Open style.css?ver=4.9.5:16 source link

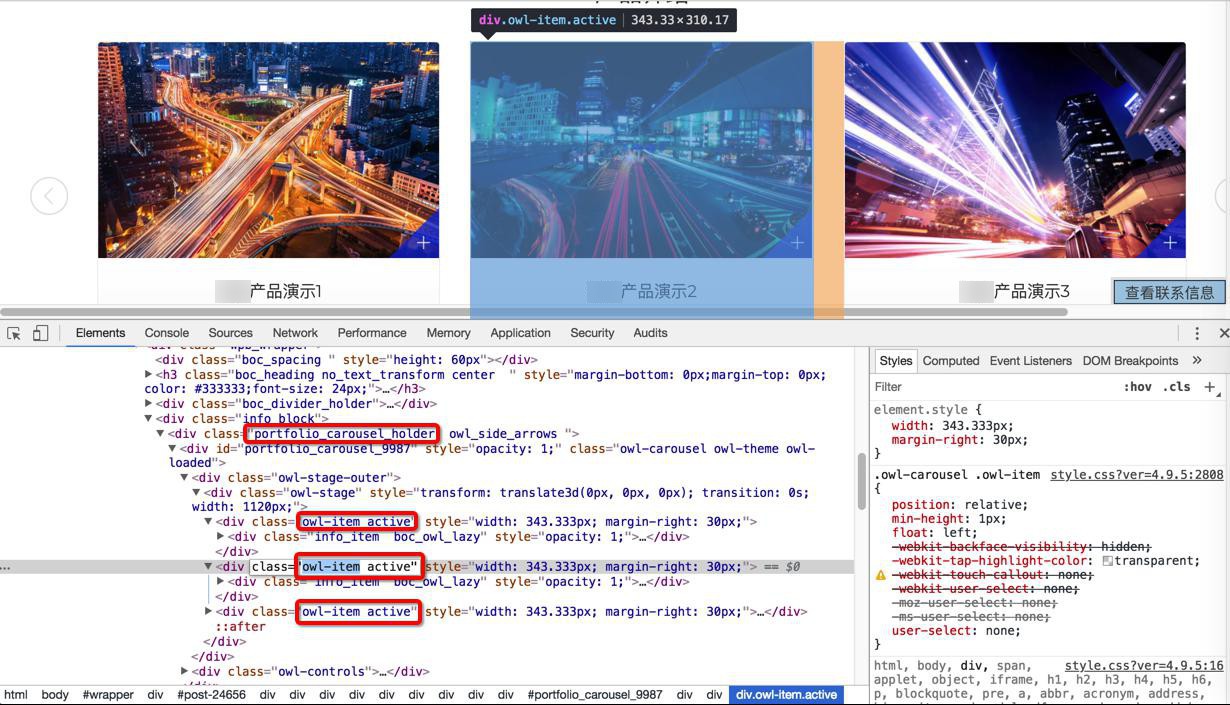click(x=1144, y=665)
